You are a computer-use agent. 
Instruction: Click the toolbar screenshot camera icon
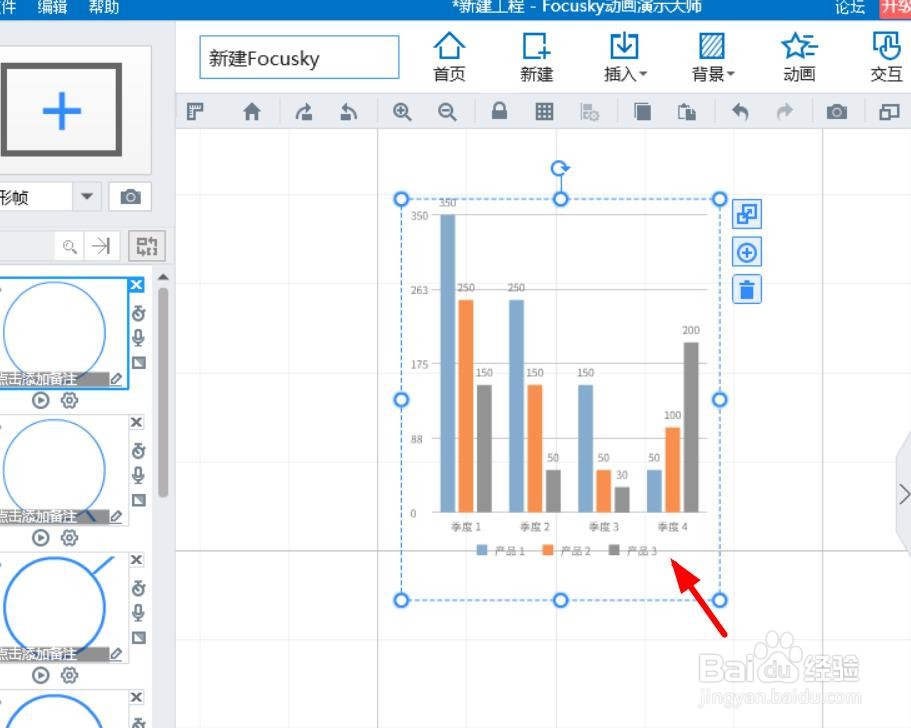pyautogui.click(x=837, y=111)
